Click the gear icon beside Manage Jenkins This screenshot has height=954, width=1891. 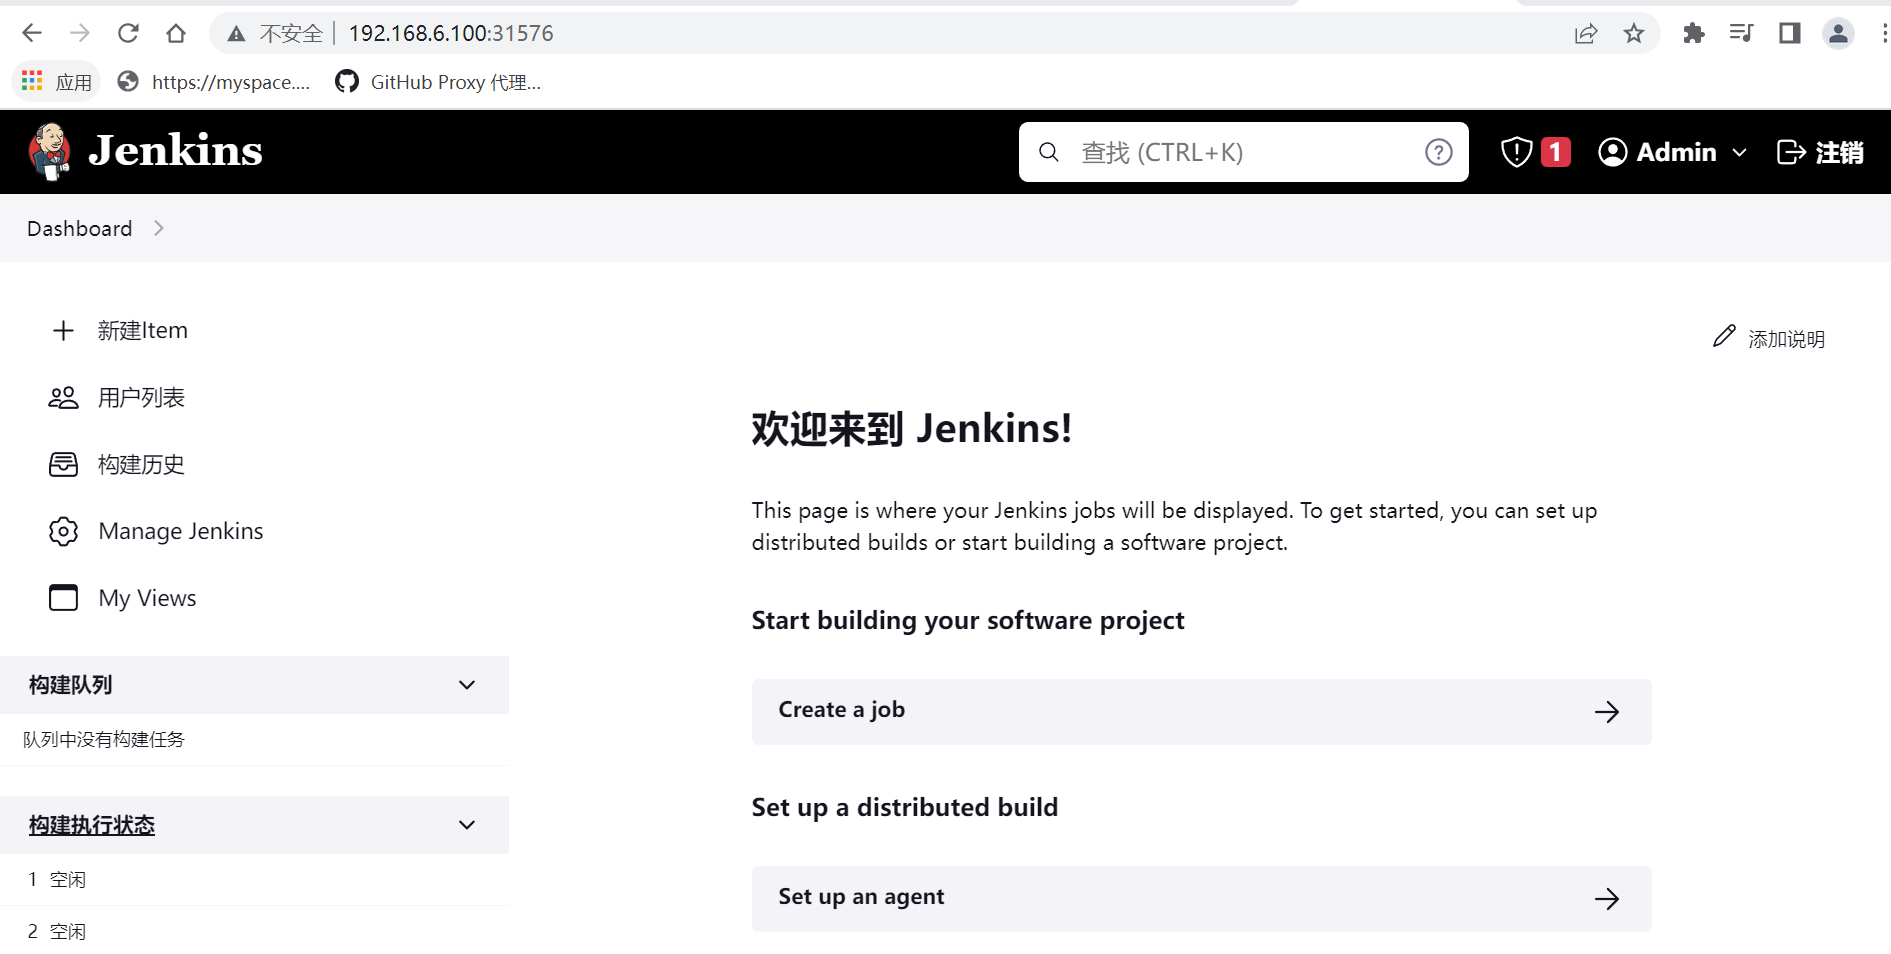click(x=63, y=531)
